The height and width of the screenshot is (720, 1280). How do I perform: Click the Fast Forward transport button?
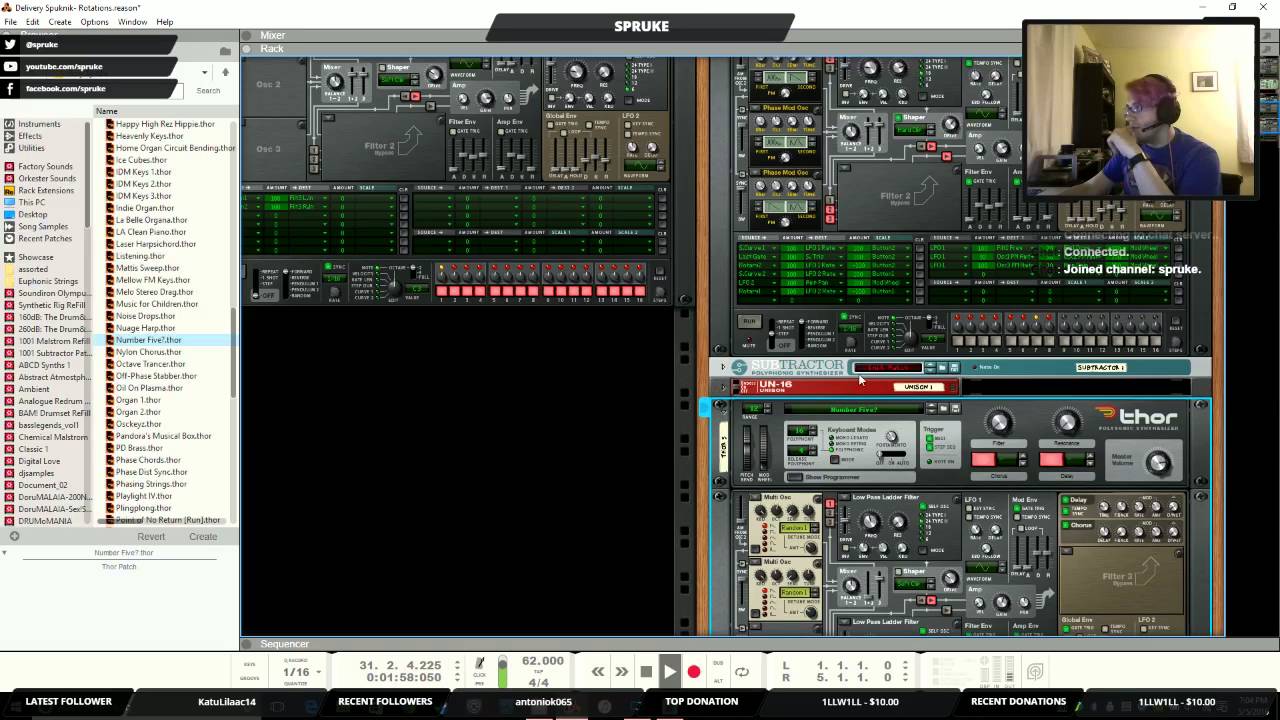point(622,672)
